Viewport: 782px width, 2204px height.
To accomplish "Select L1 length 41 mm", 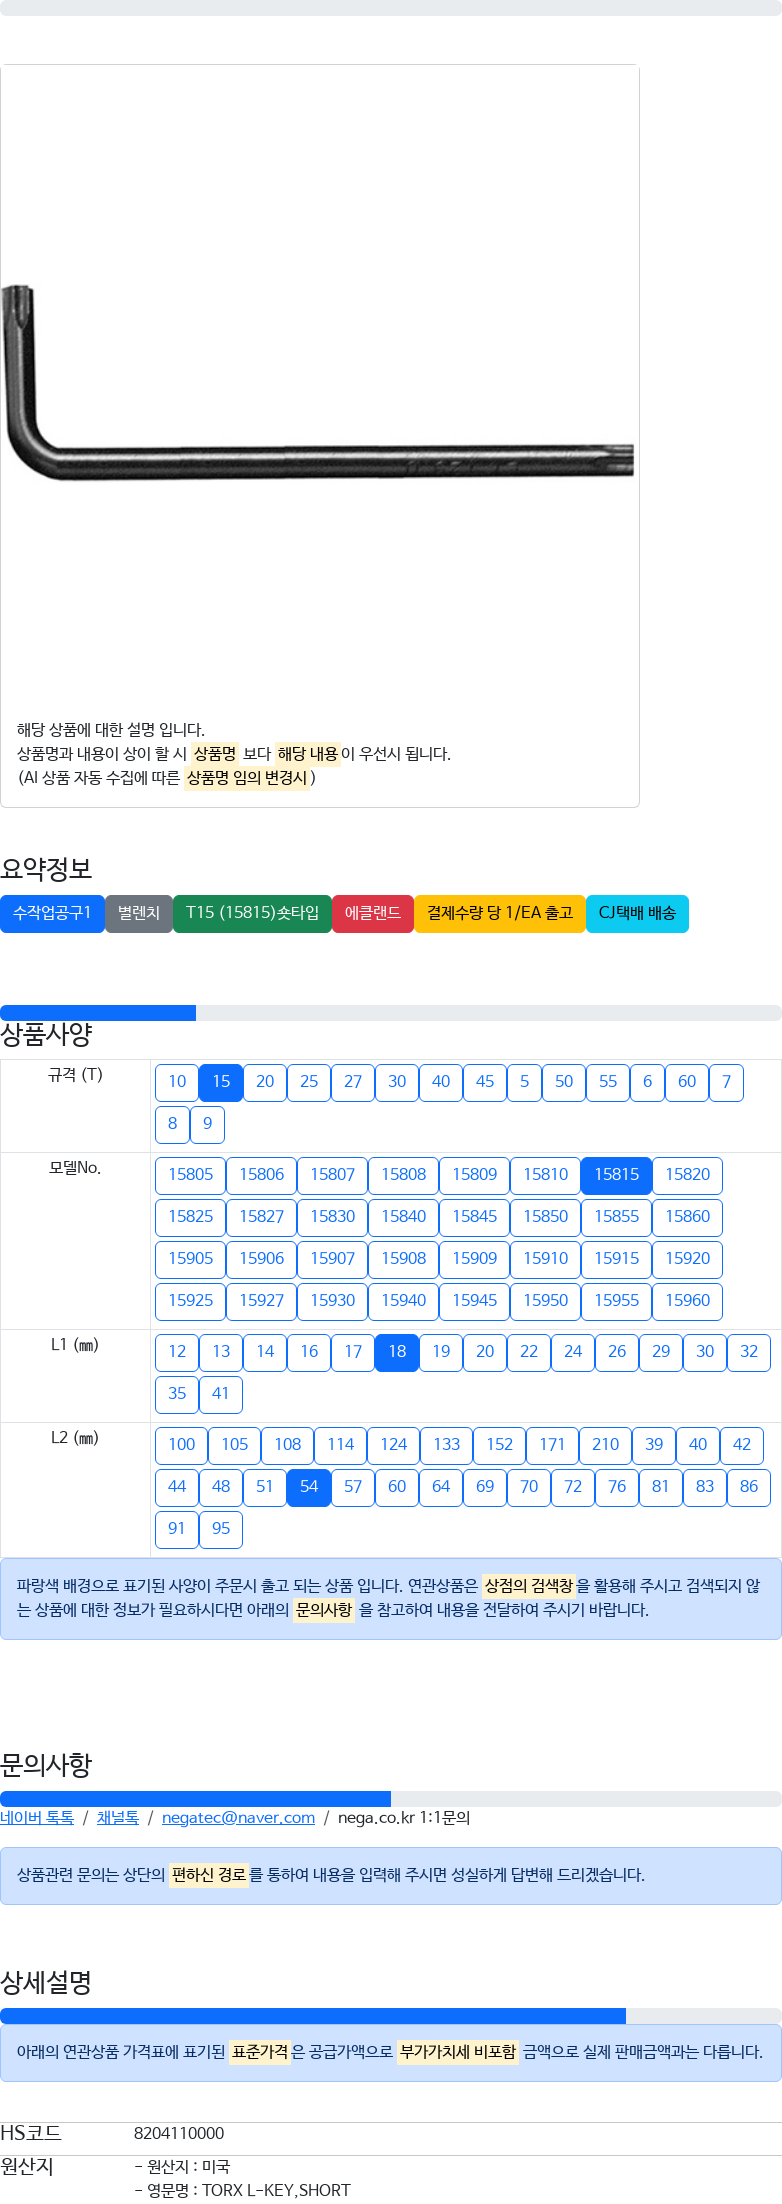I will click(x=221, y=1394).
